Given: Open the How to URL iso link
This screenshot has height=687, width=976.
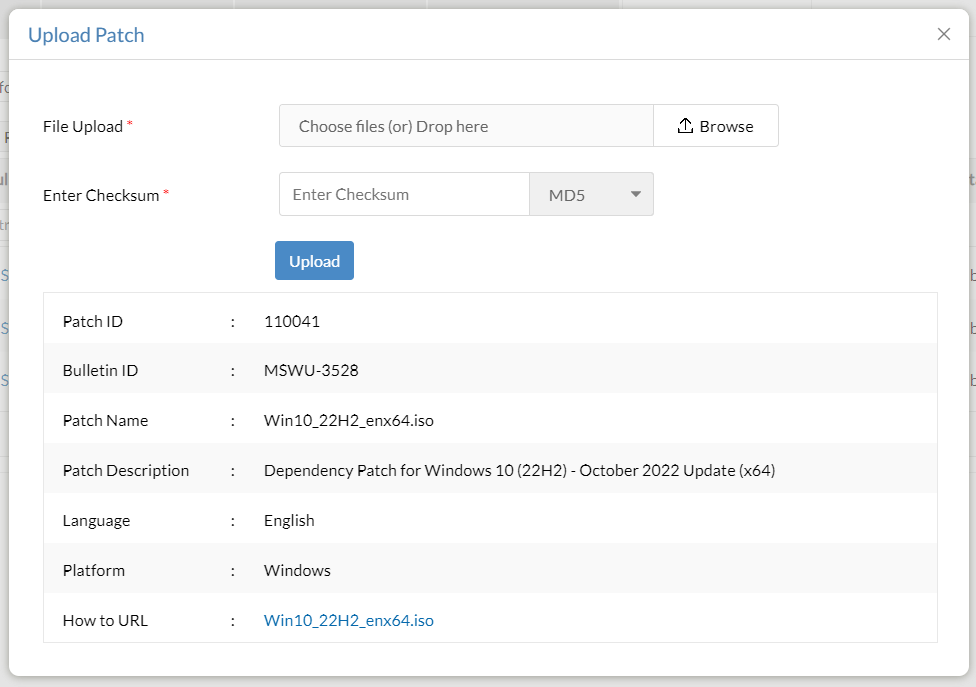Looking at the screenshot, I should coord(349,620).
